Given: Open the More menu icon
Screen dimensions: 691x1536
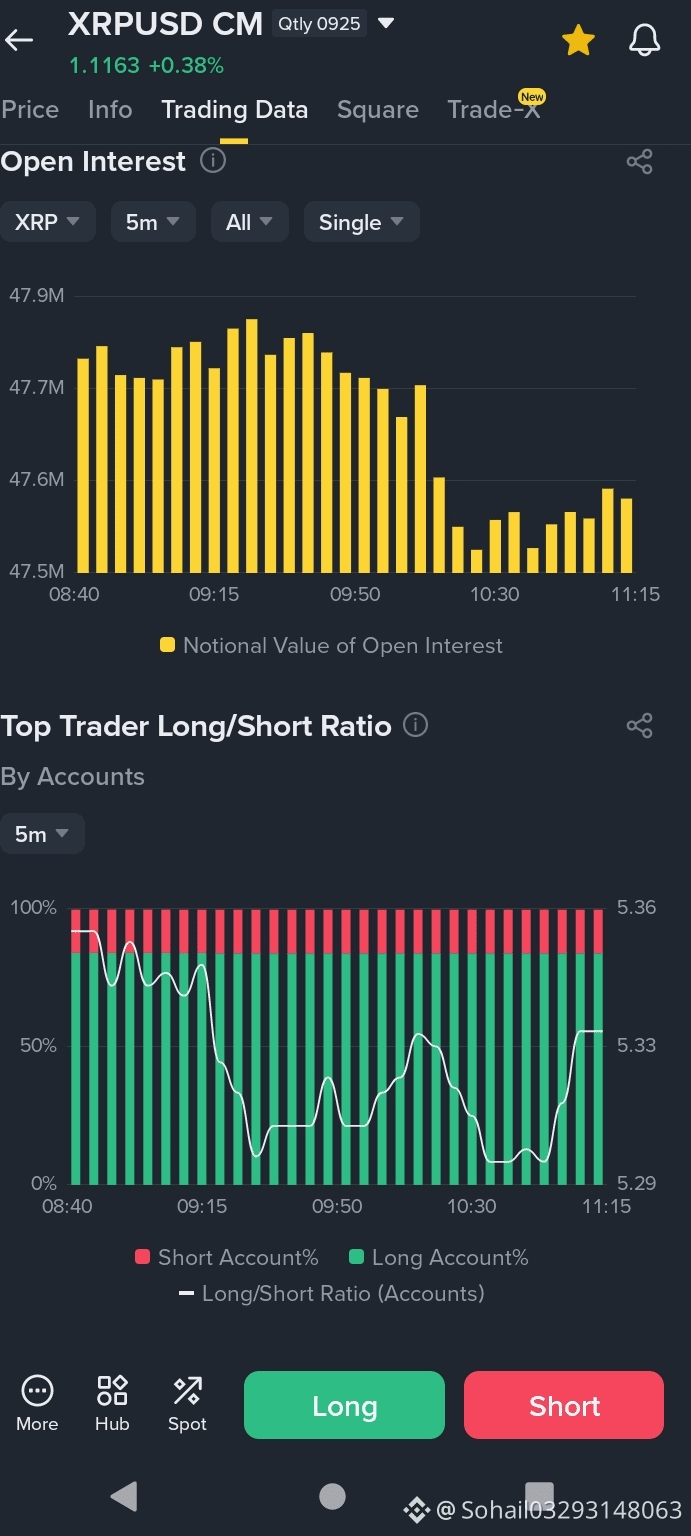Looking at the screenshot, I should click(37, 1390).
